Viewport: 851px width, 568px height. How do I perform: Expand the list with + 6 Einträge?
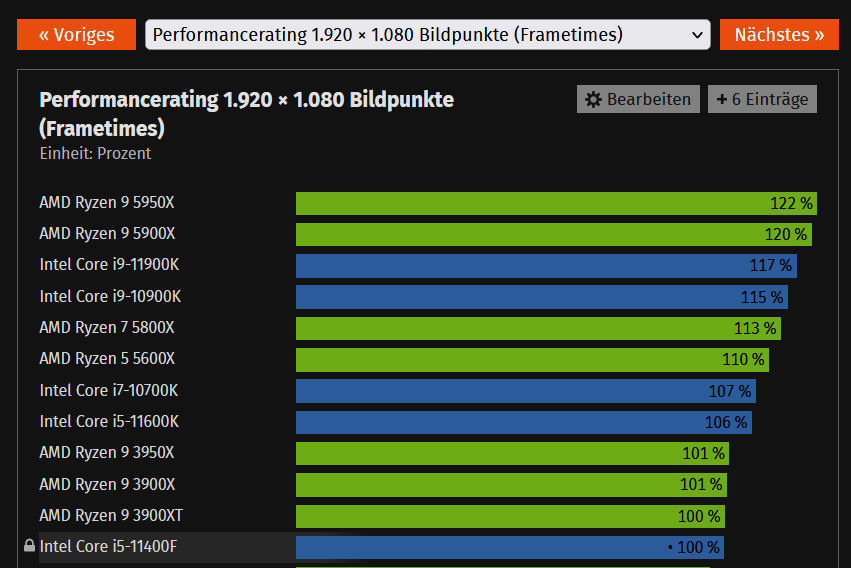pos(762,99)
